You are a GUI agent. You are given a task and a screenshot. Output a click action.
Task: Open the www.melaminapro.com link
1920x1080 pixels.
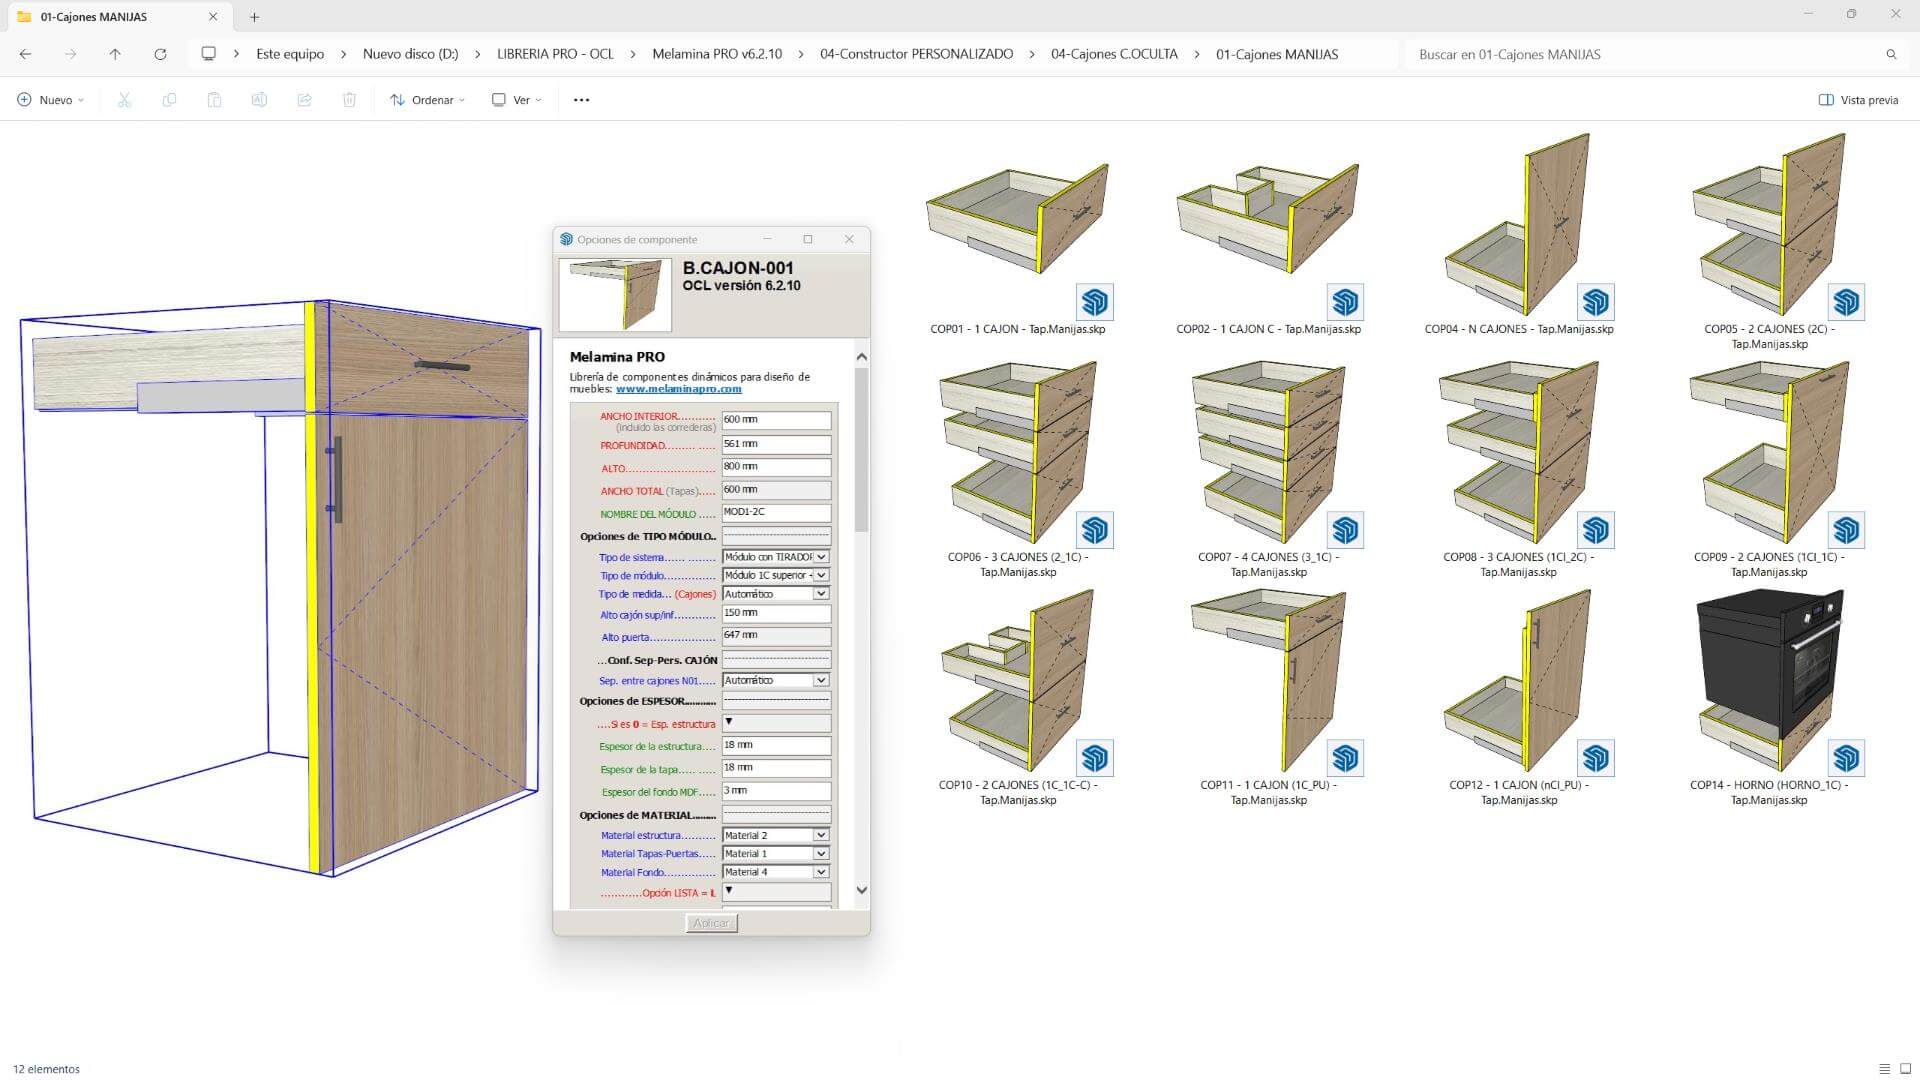(678, 389)
